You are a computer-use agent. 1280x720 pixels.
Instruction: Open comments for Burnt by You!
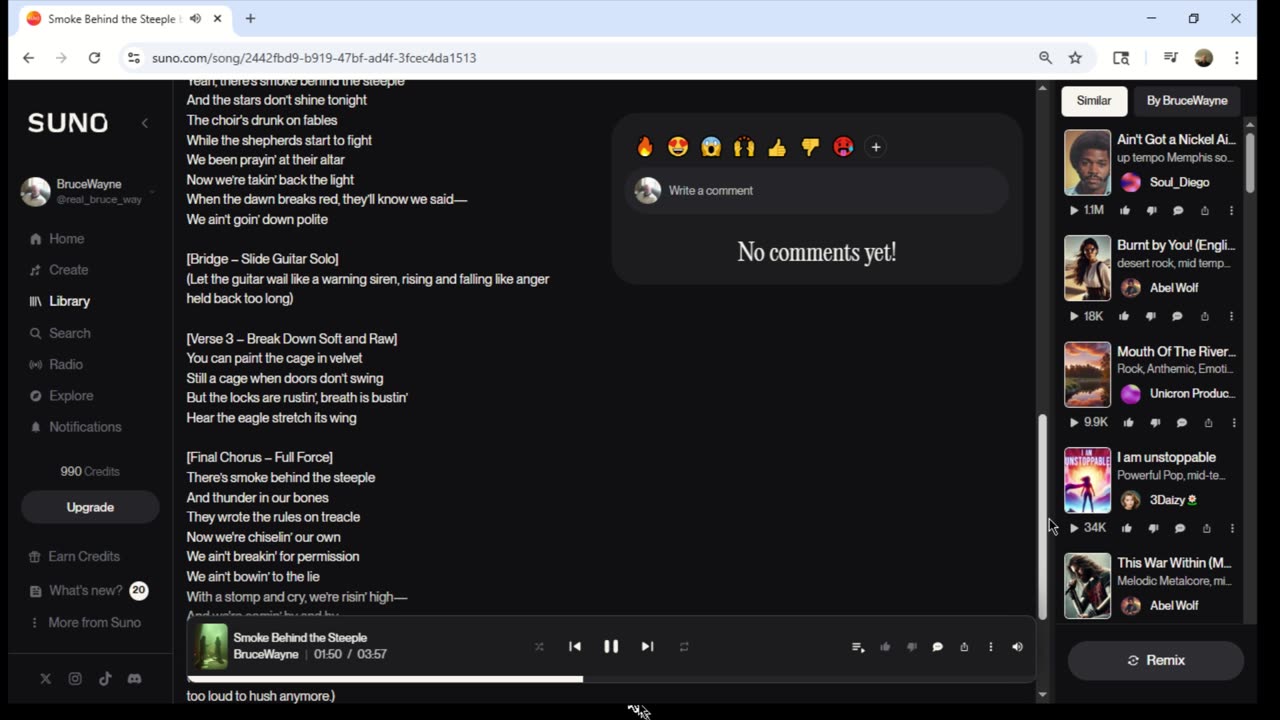(x=1177, y=316)
